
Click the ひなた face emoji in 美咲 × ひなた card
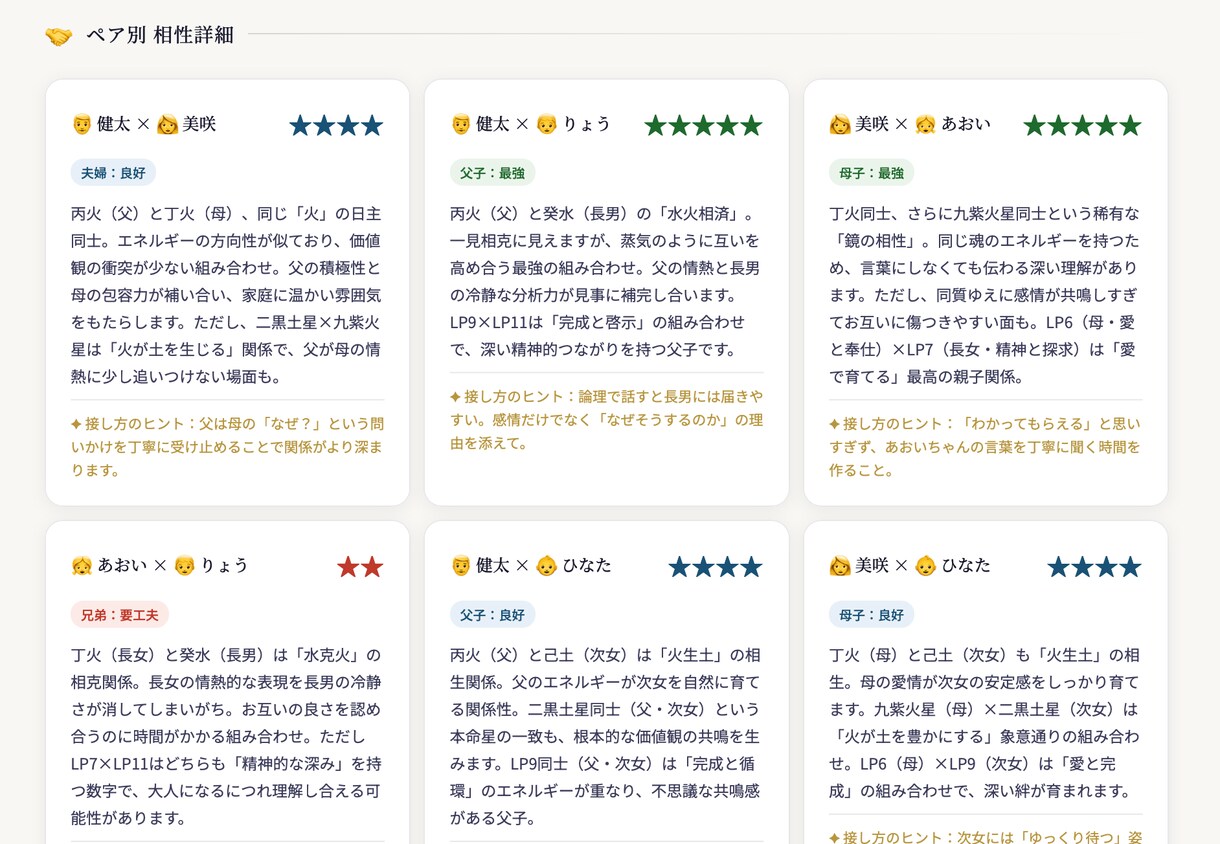(x=925, y=565)
